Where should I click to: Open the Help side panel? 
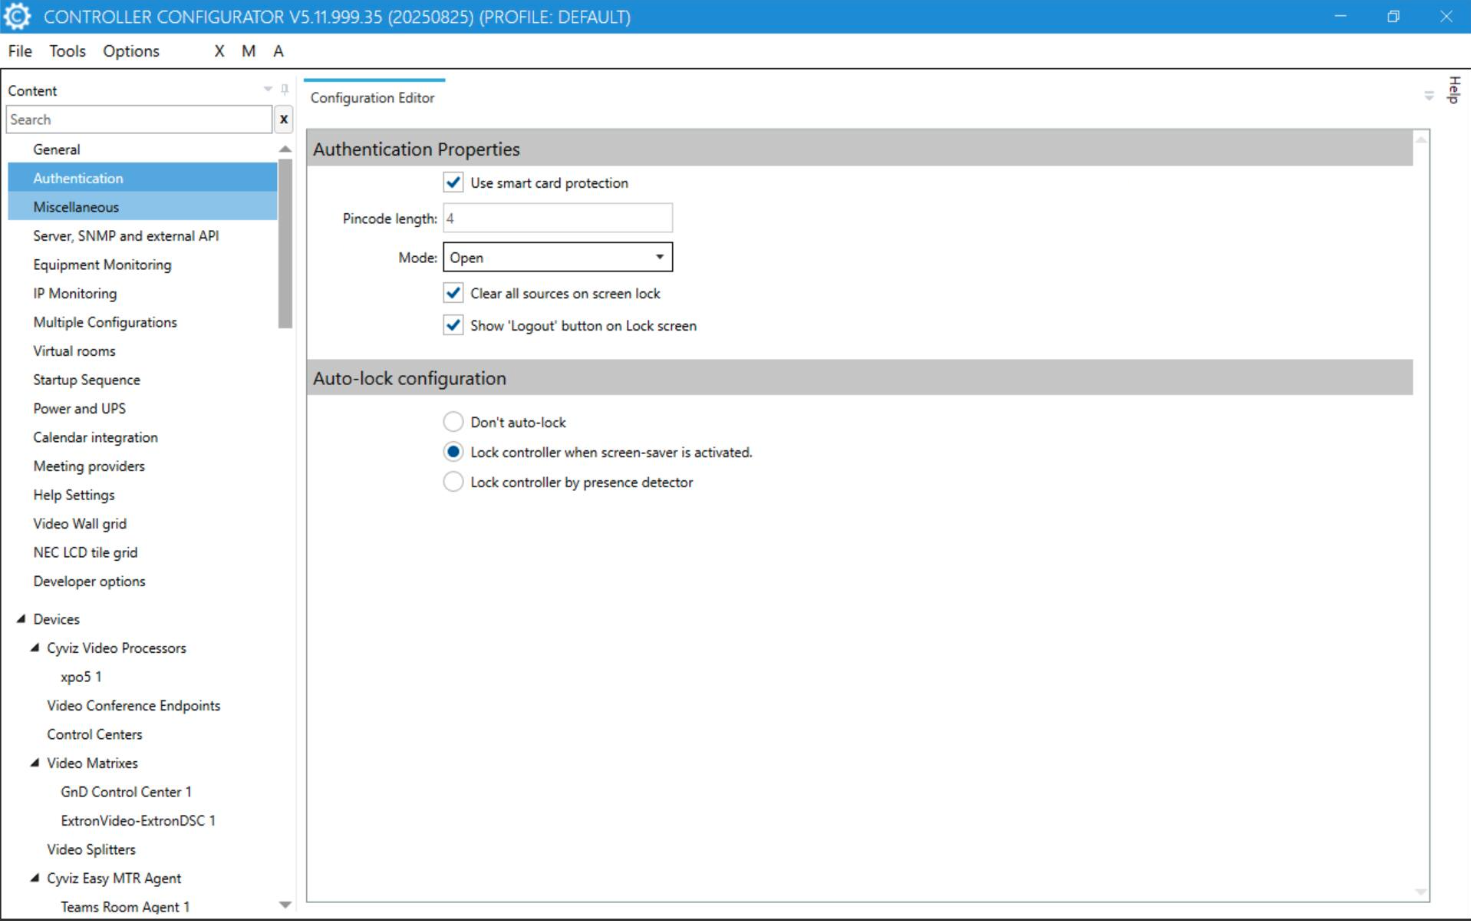pos(1454,90)
